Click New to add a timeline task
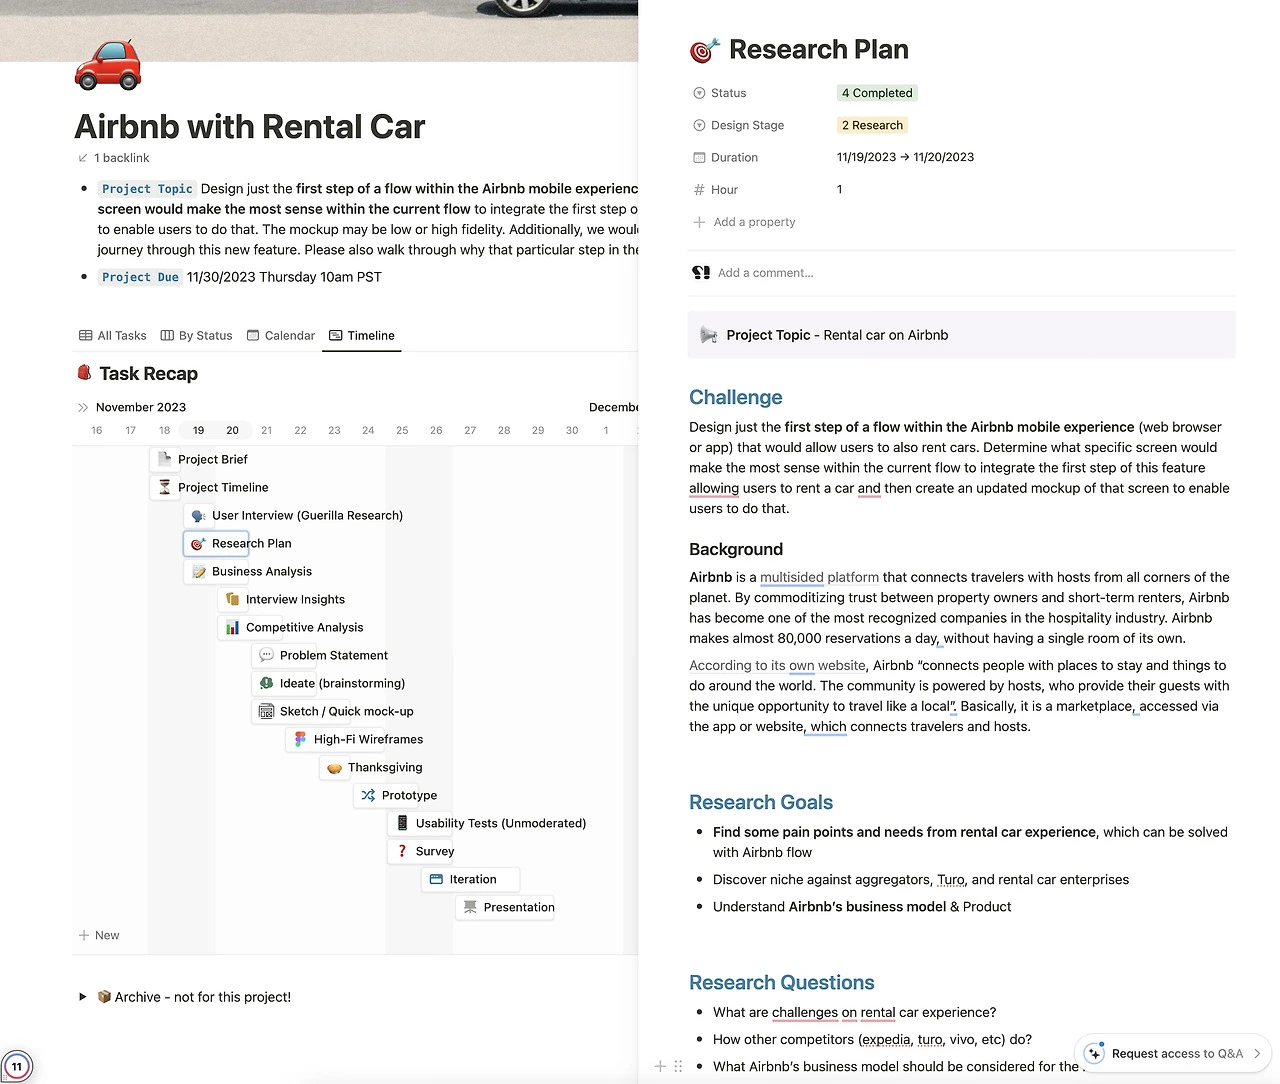The width and height of the screenshot is (1280, 1084). point(99,935)
